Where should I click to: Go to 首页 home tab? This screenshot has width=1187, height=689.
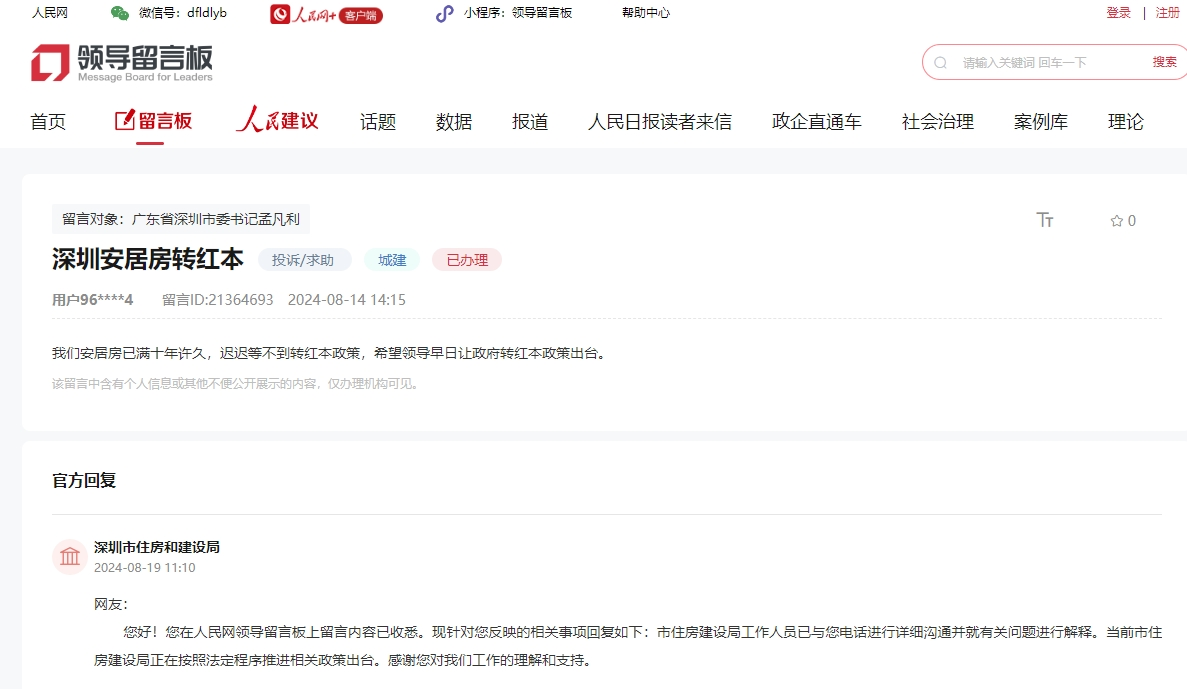tap(48, 122)
